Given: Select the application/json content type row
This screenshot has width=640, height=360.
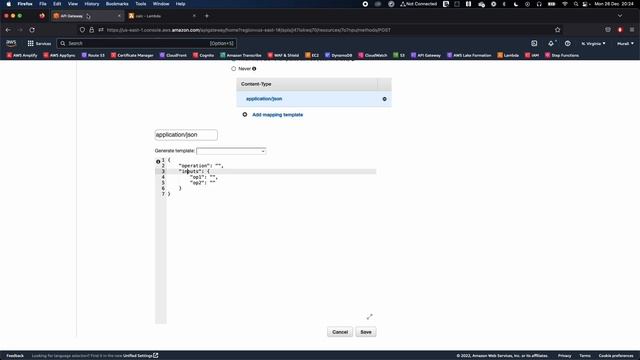Looking at the screenshot, I should tap(314, 99).
